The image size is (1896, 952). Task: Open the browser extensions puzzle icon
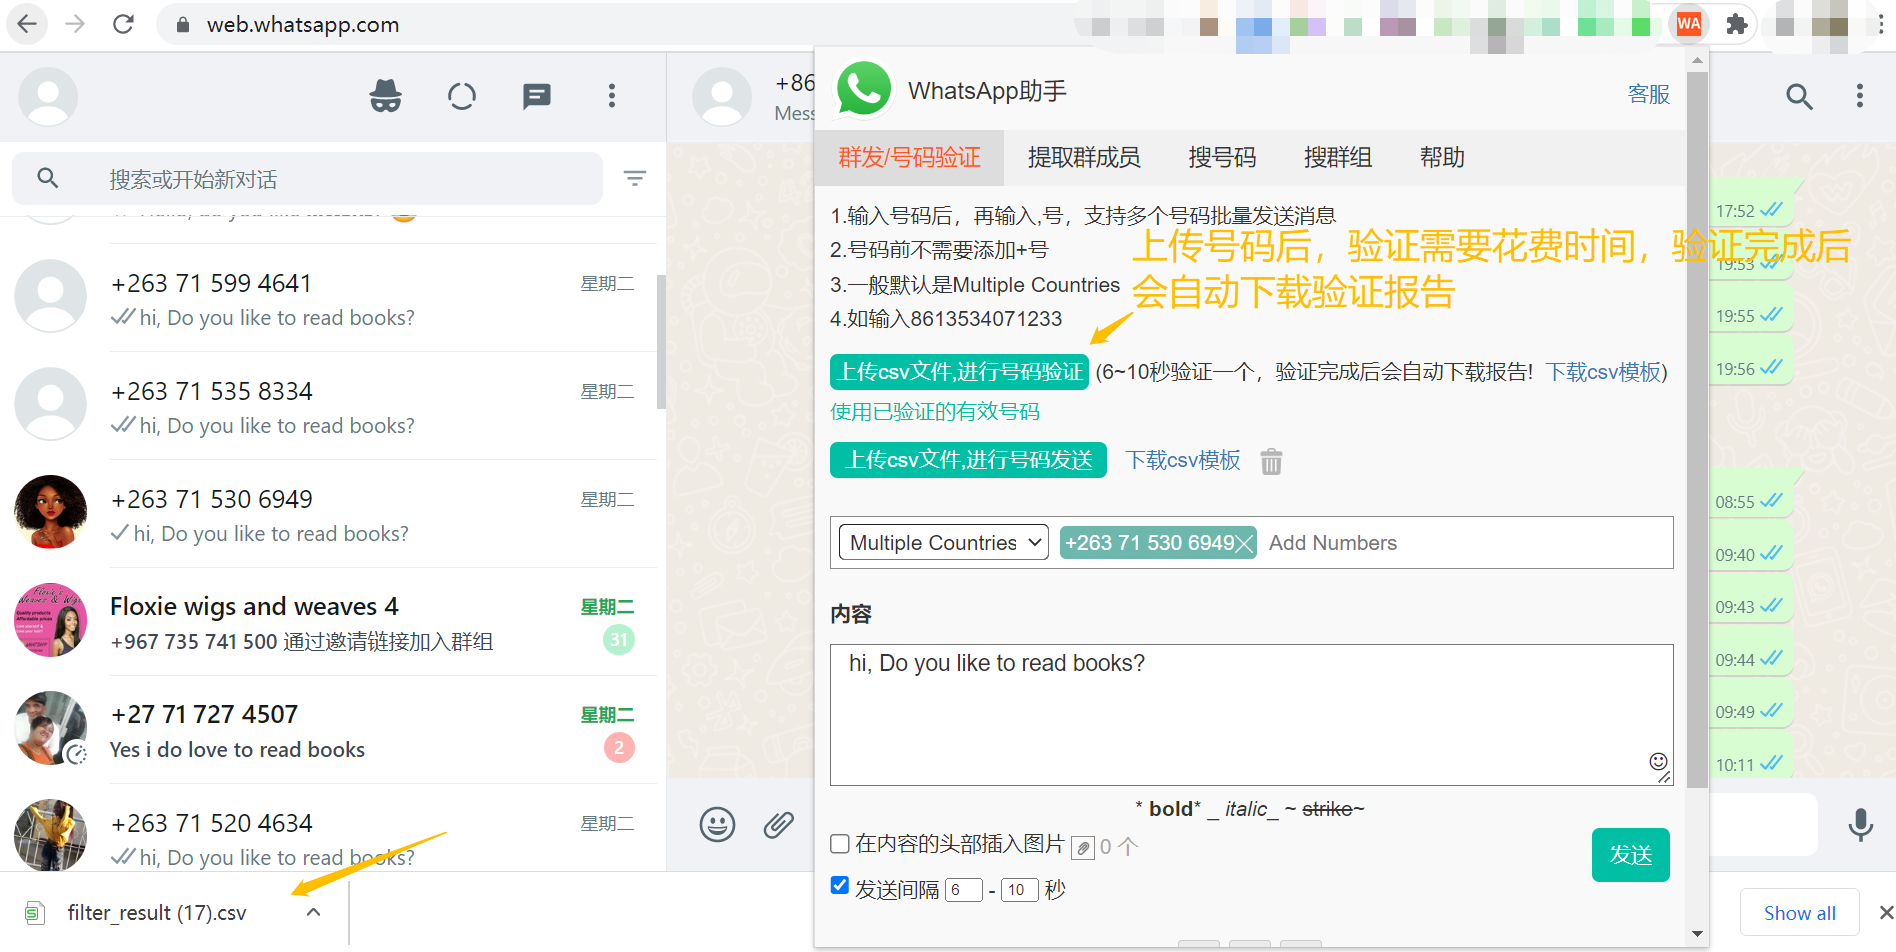coord(1737,24)
